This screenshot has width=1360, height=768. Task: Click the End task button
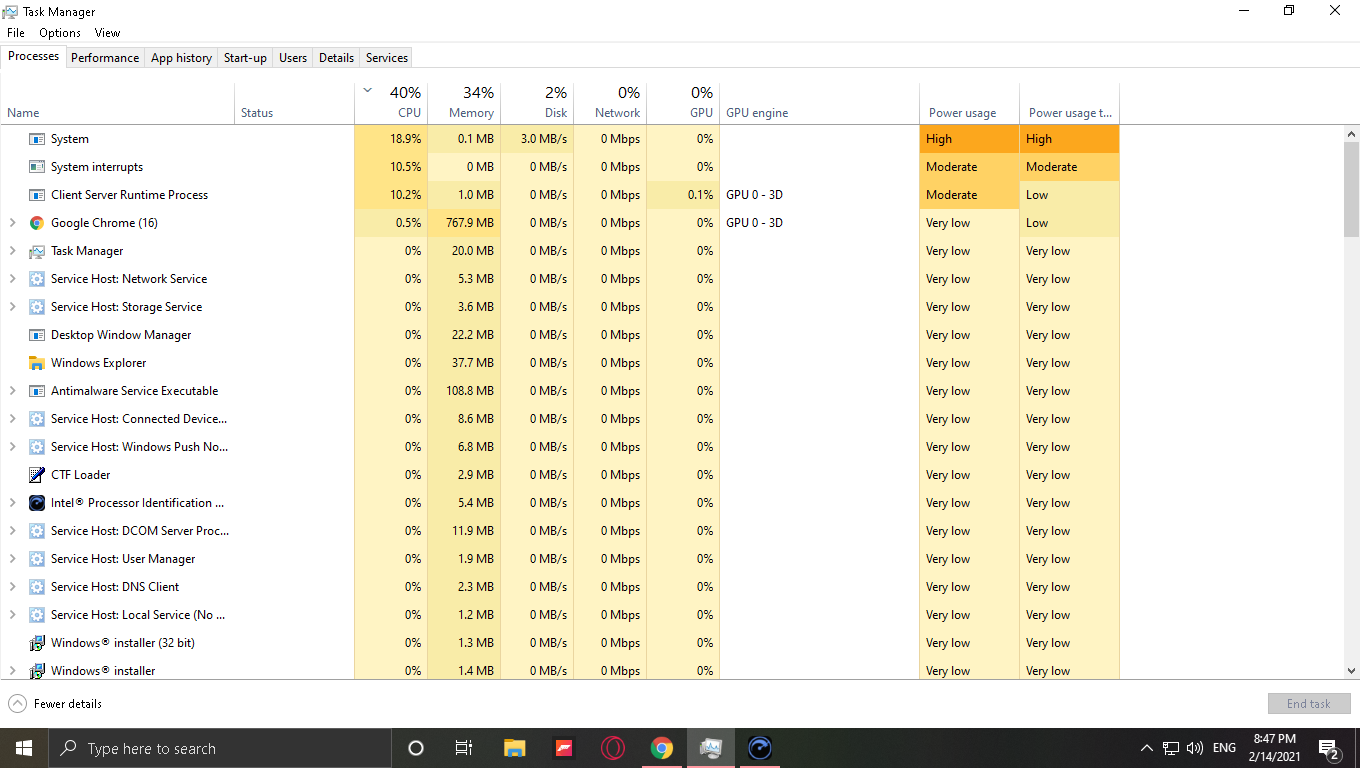pyautogui.click(x=1309, y=704)
